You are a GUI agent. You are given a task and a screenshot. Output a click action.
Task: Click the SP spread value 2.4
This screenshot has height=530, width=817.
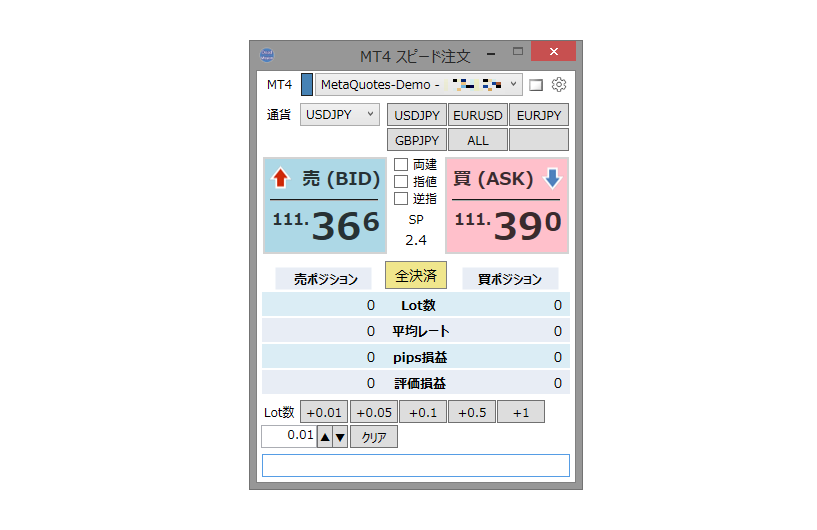point(416,240)
